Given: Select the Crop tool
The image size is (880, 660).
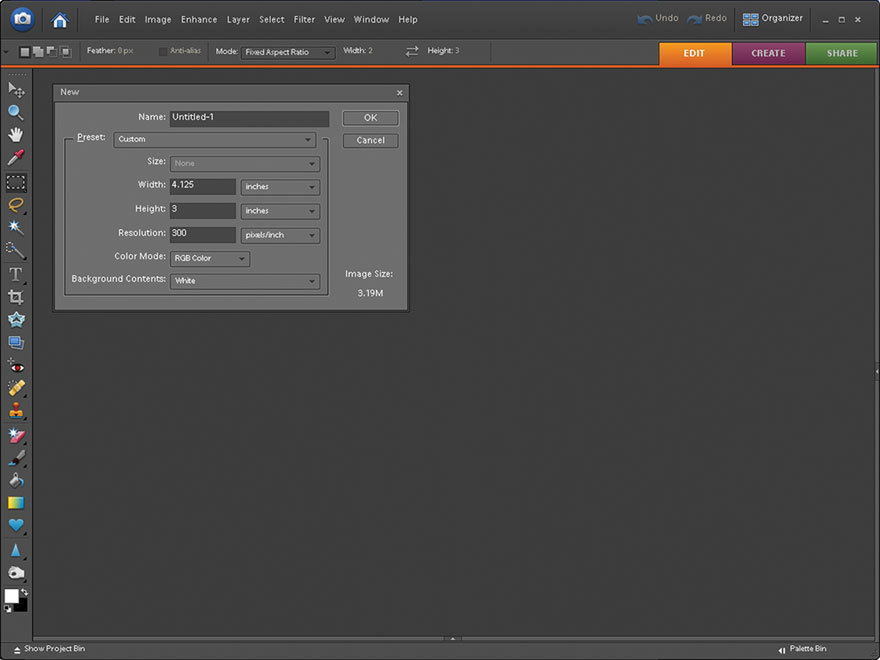Looking at the screenshot, I should (16, 297).
